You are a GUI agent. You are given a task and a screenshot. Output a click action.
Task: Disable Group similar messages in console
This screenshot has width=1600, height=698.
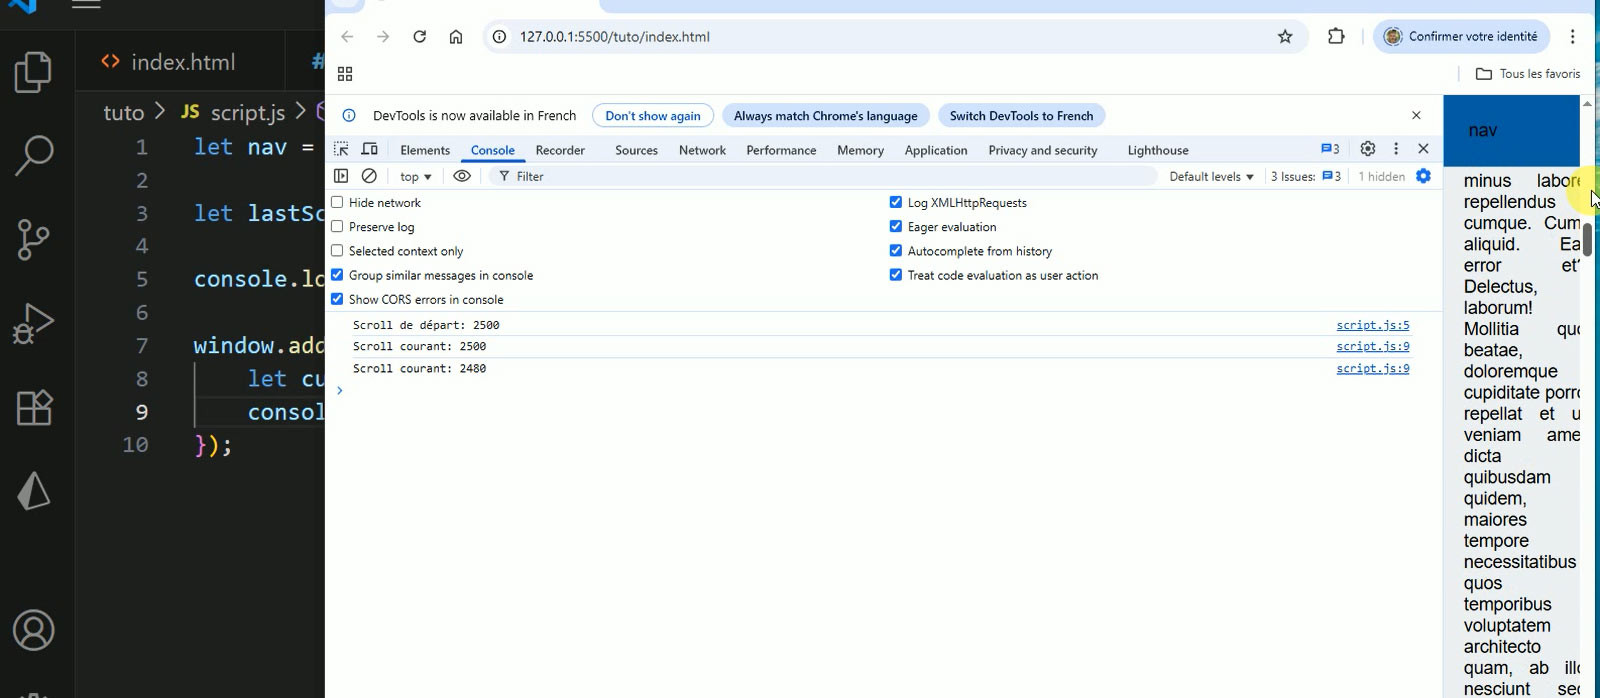tap(337, 274)
